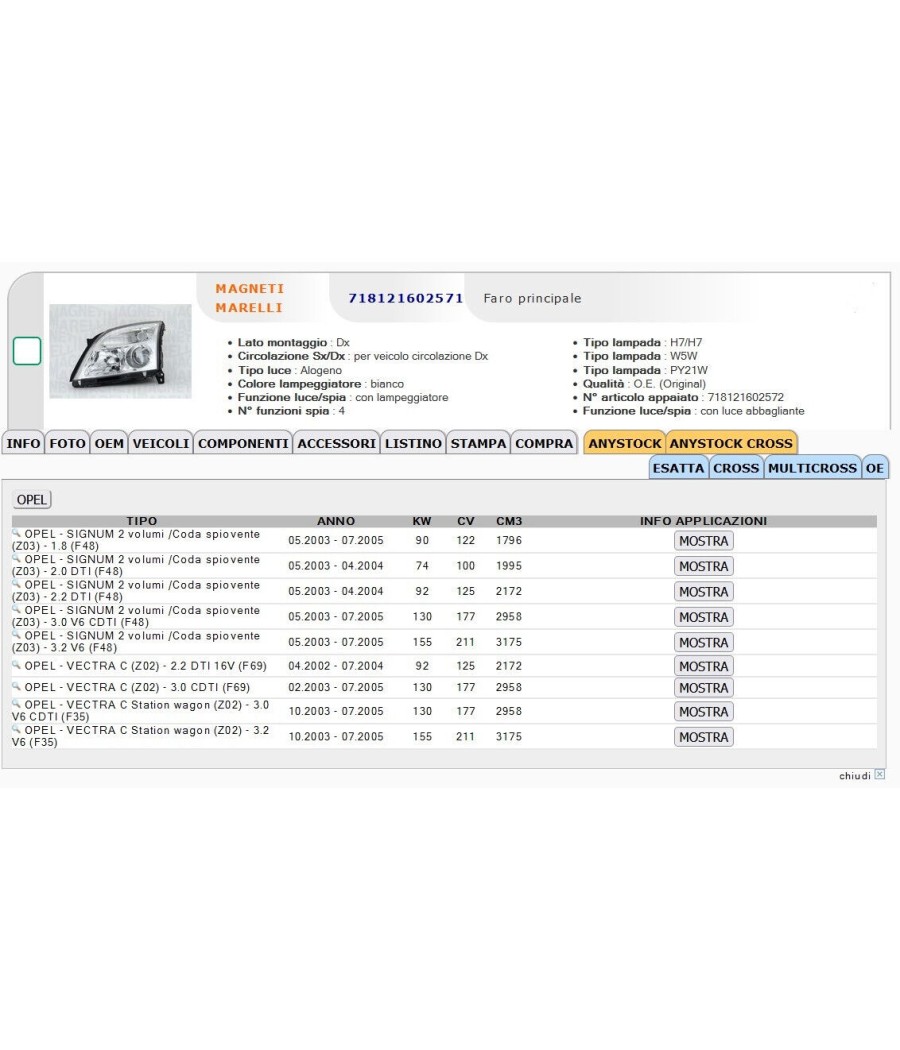Click the 'Faro principale' product description

pos(532,299)
